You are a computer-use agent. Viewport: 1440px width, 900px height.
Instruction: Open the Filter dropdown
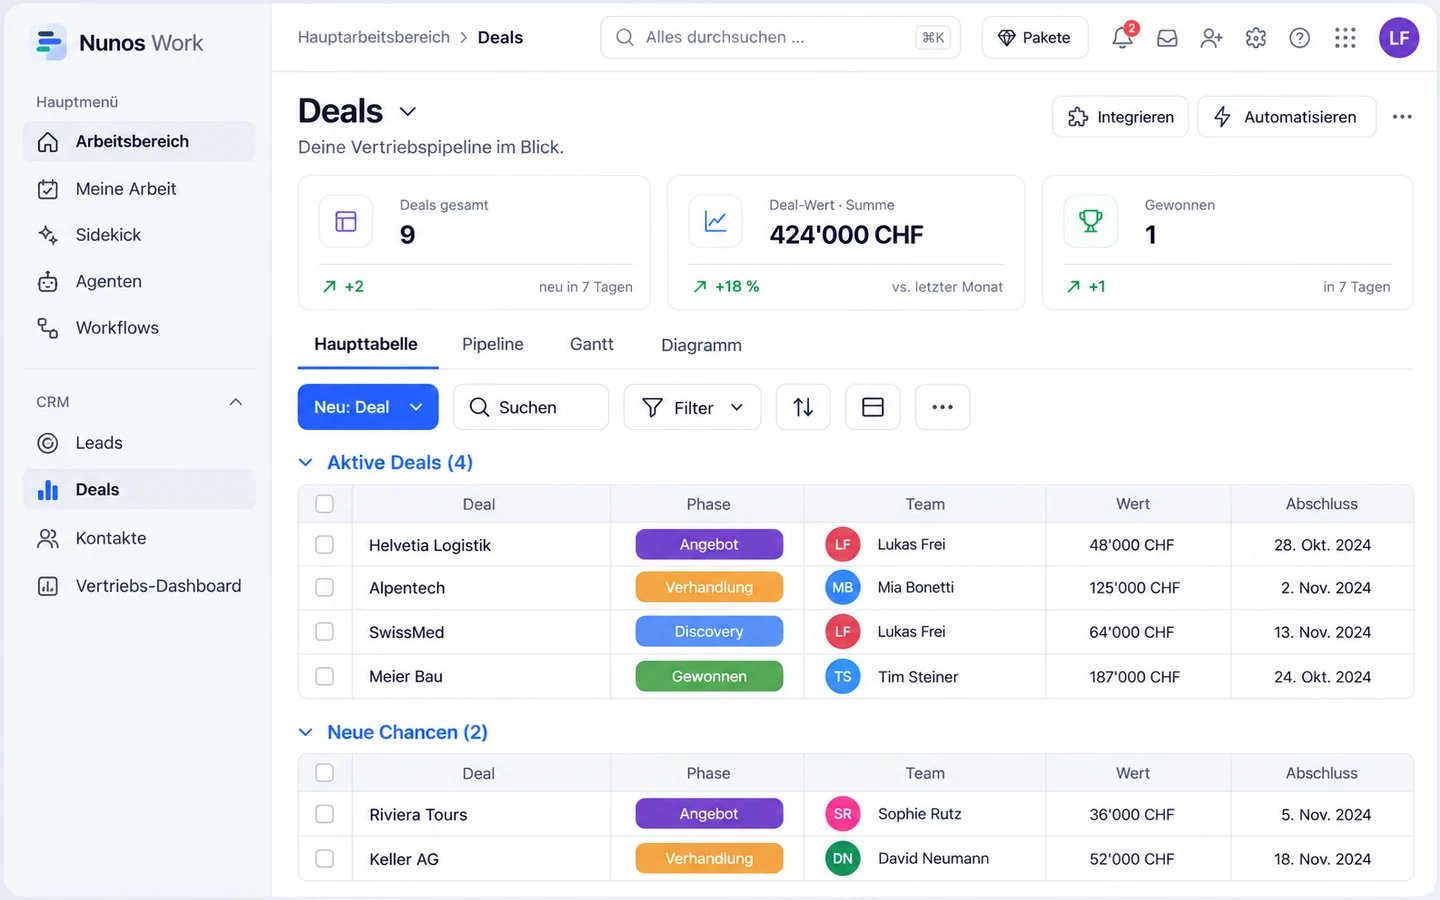tap(692, 407)
